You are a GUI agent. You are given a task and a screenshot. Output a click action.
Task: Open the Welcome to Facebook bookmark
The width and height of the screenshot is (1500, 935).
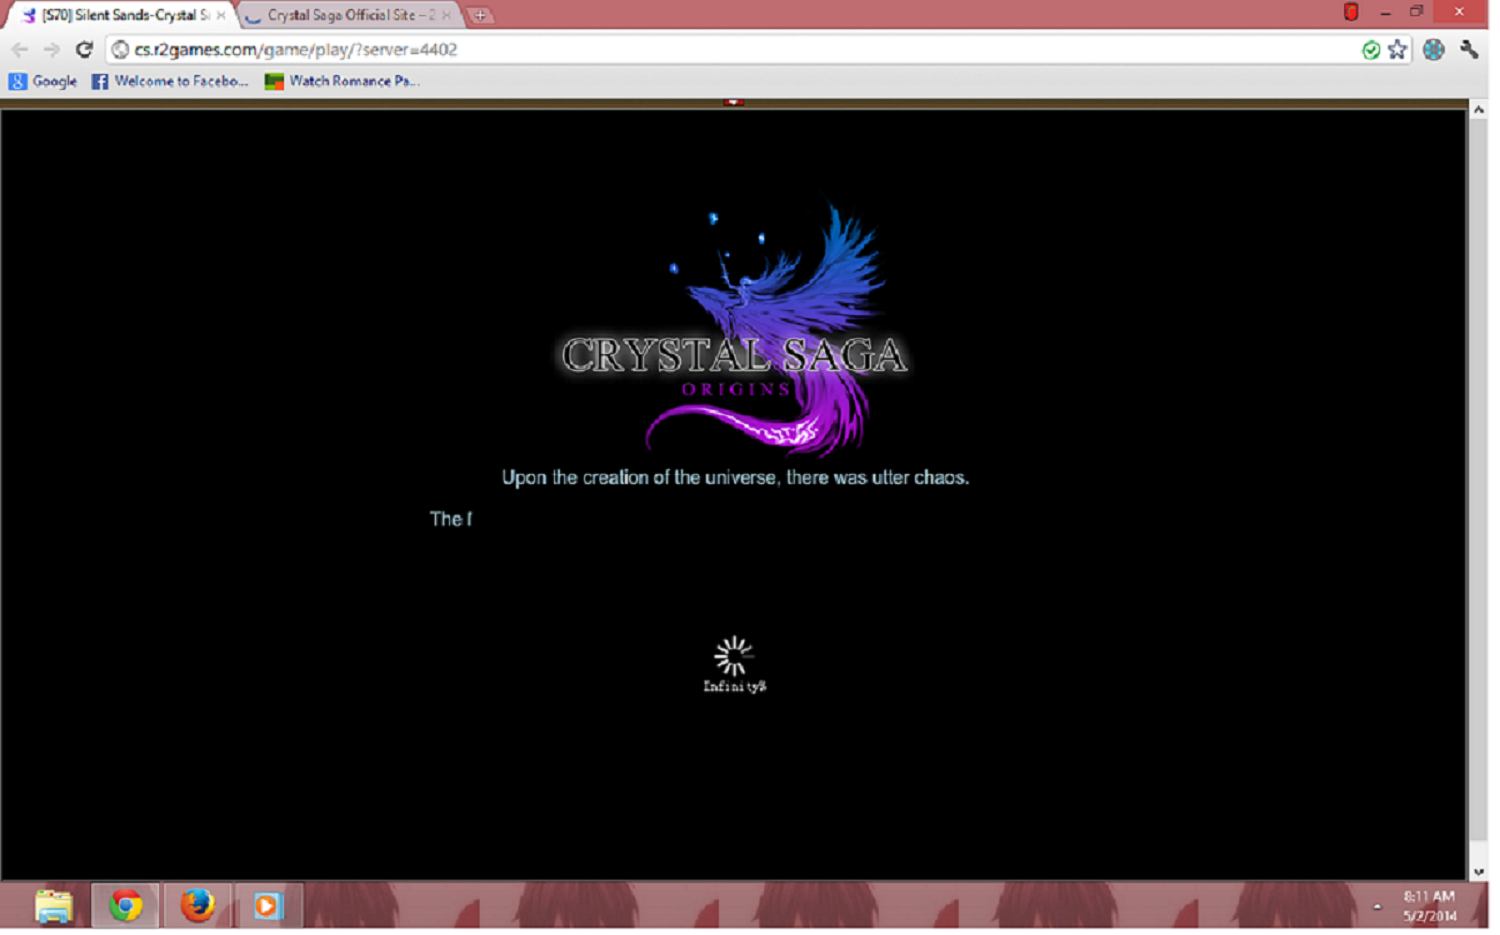[x=170, y=81]
